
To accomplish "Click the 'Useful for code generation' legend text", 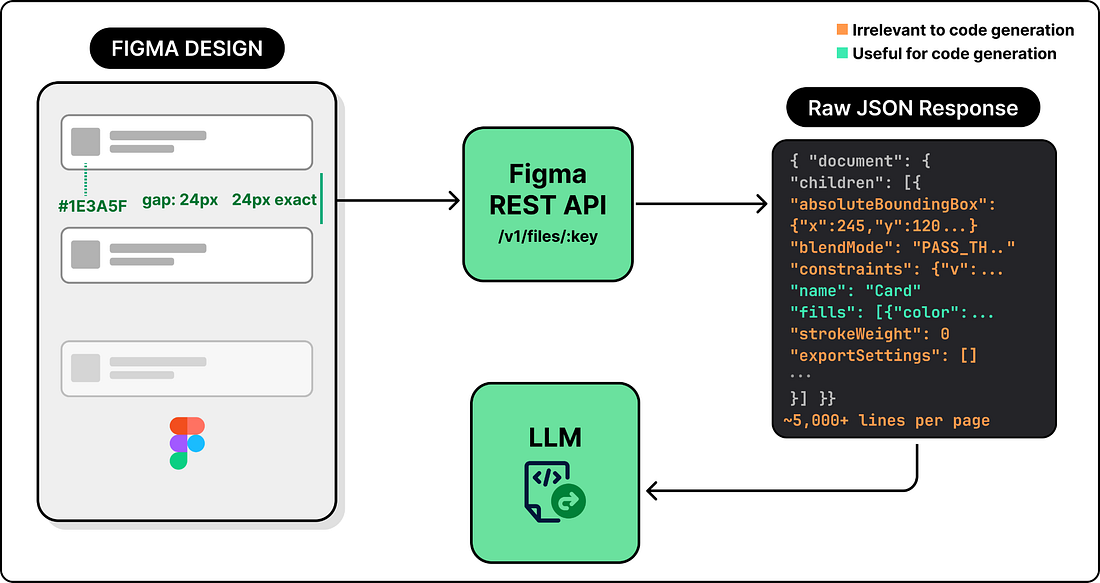I will [x=954, y=53].
